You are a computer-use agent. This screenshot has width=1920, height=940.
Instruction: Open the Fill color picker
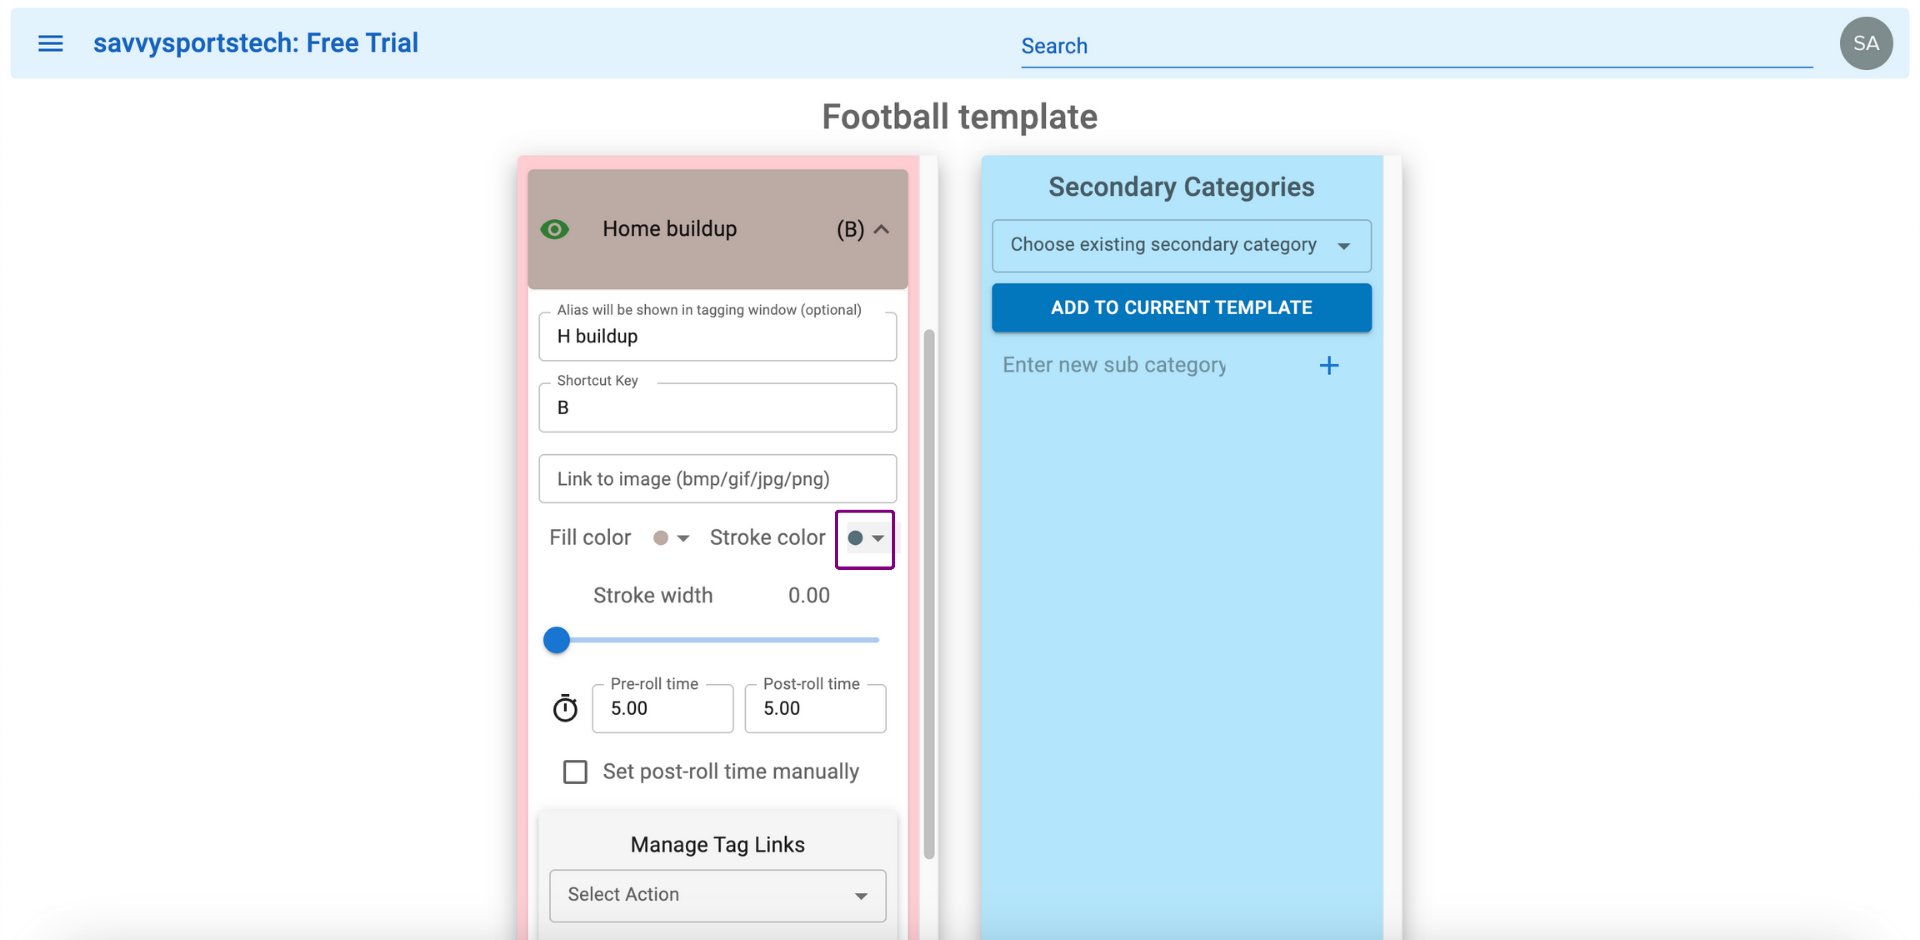pyautogui.click(x=670, y=538)
